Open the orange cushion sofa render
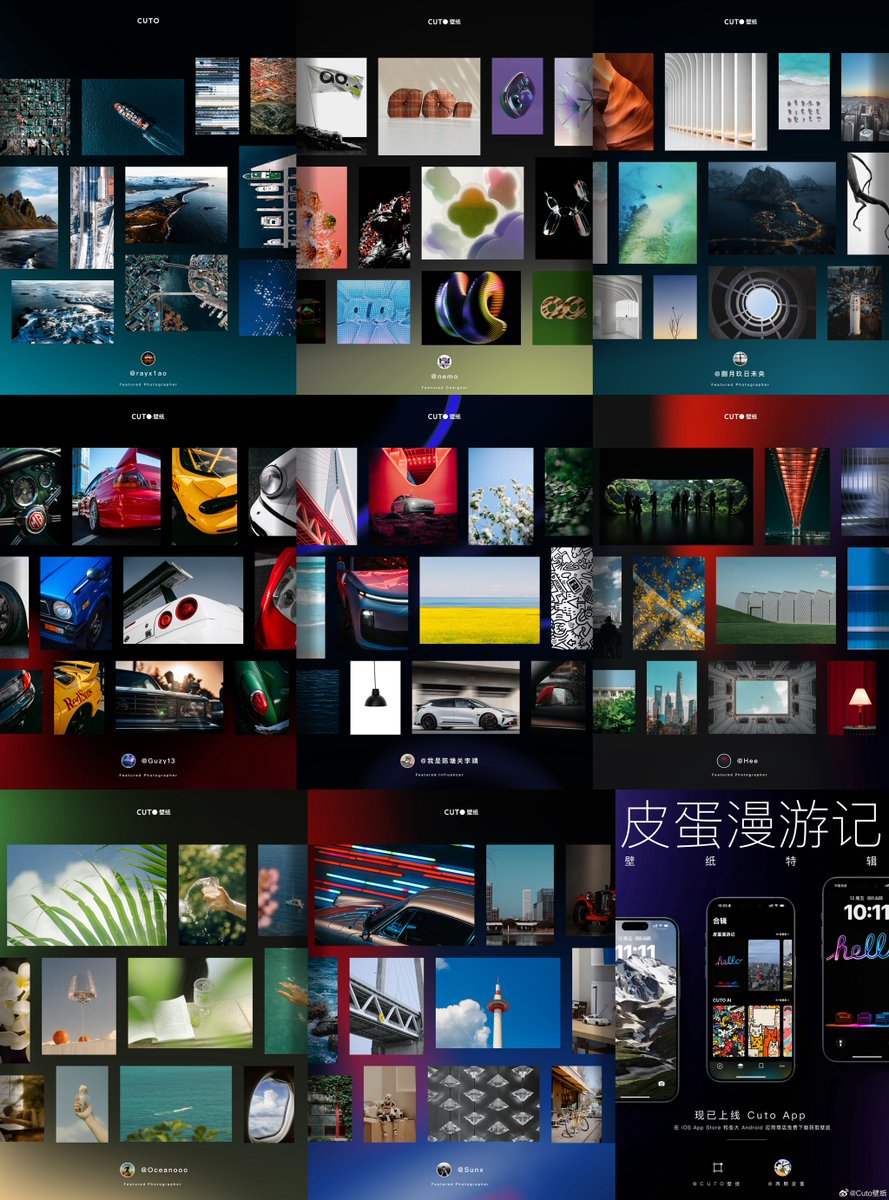Image resolution: width=889 pixels, height=1200 pixels. 429,106
